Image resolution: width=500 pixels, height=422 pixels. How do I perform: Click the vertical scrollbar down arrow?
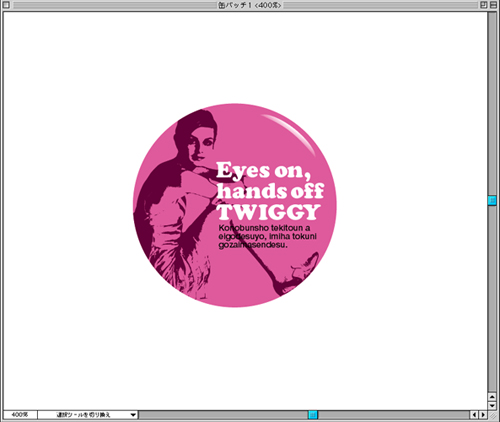coord(492,405)
